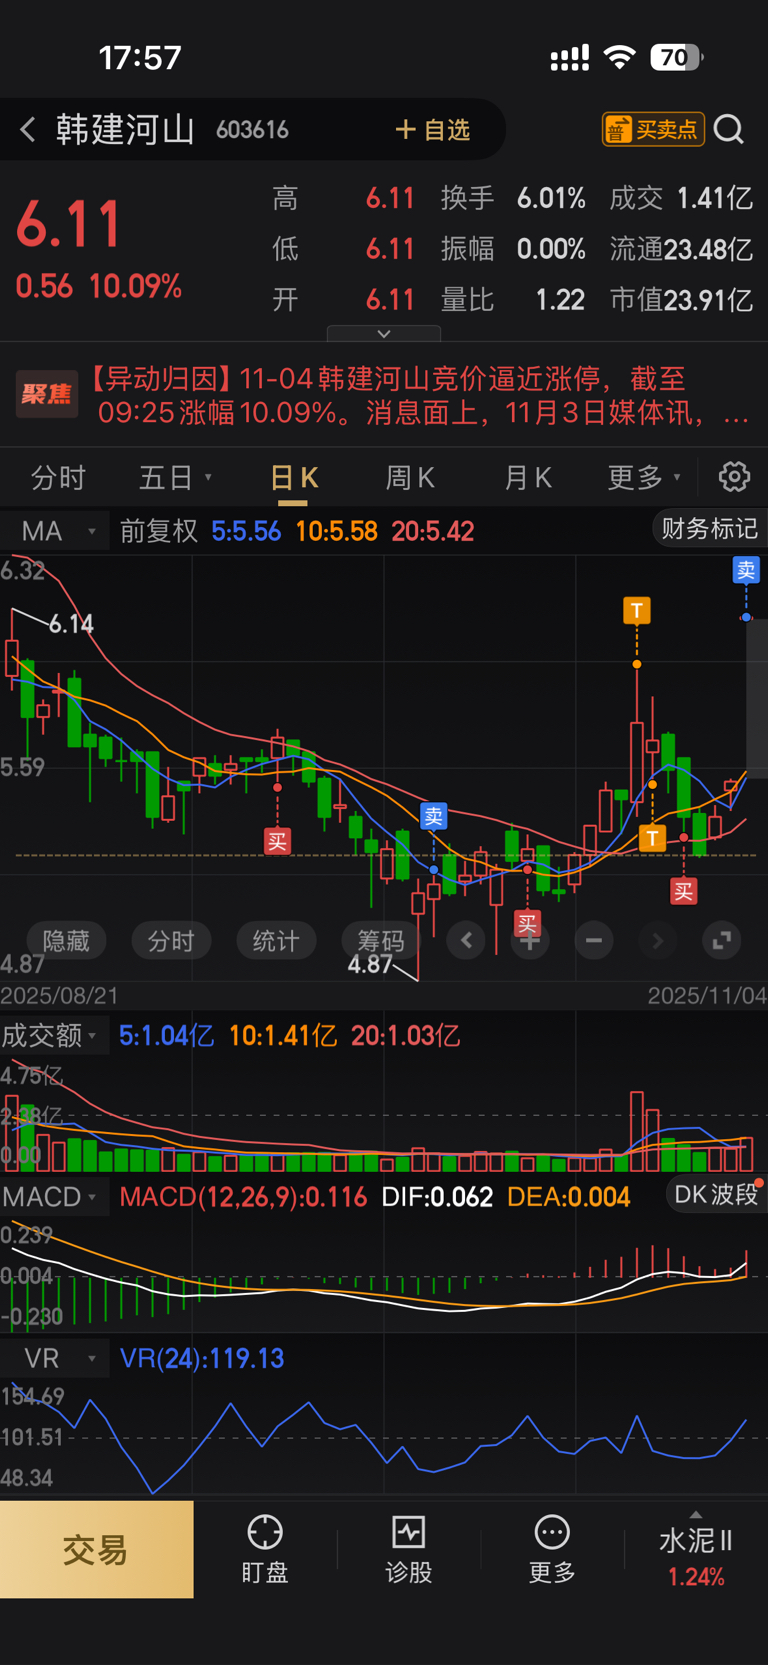Open the 更多 period dropdown

(644, 478)
